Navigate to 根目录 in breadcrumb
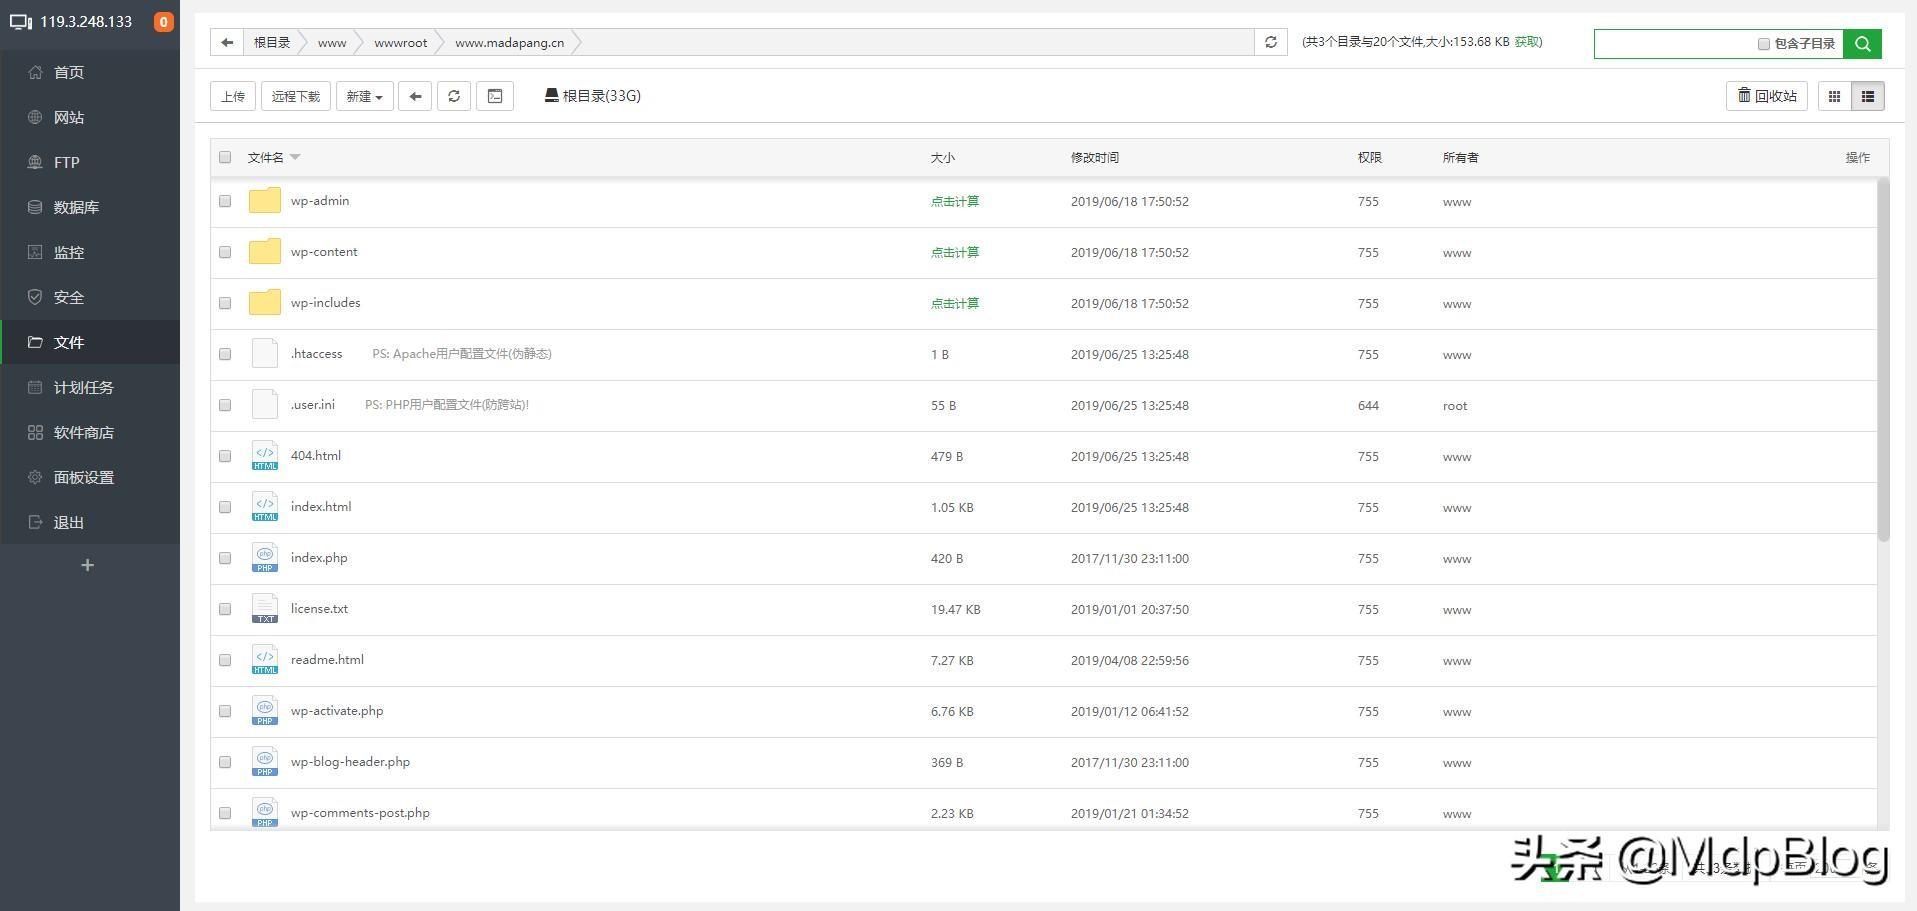Screen dimensions: 1917x911 (272, 42)
